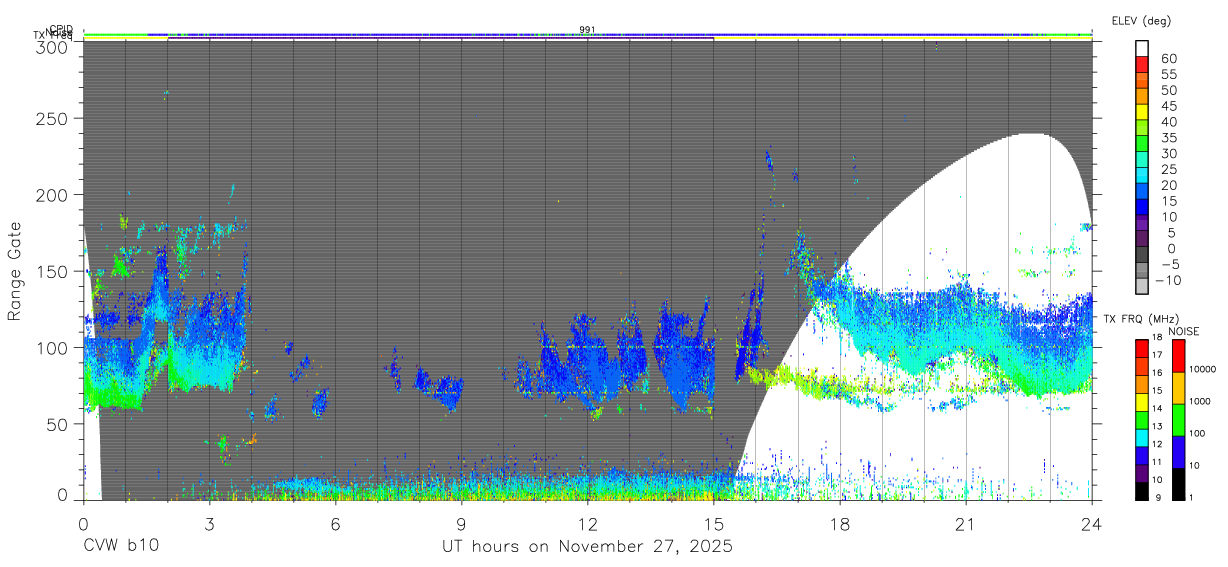Viewport: 1228px width, 567px height.
Task: Click the 300 tick on Range Gate axis
Action: point(52,46)
